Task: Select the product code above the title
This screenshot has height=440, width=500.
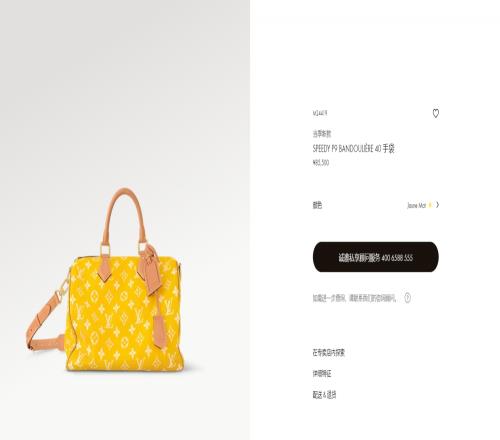Action: [320, 113]
